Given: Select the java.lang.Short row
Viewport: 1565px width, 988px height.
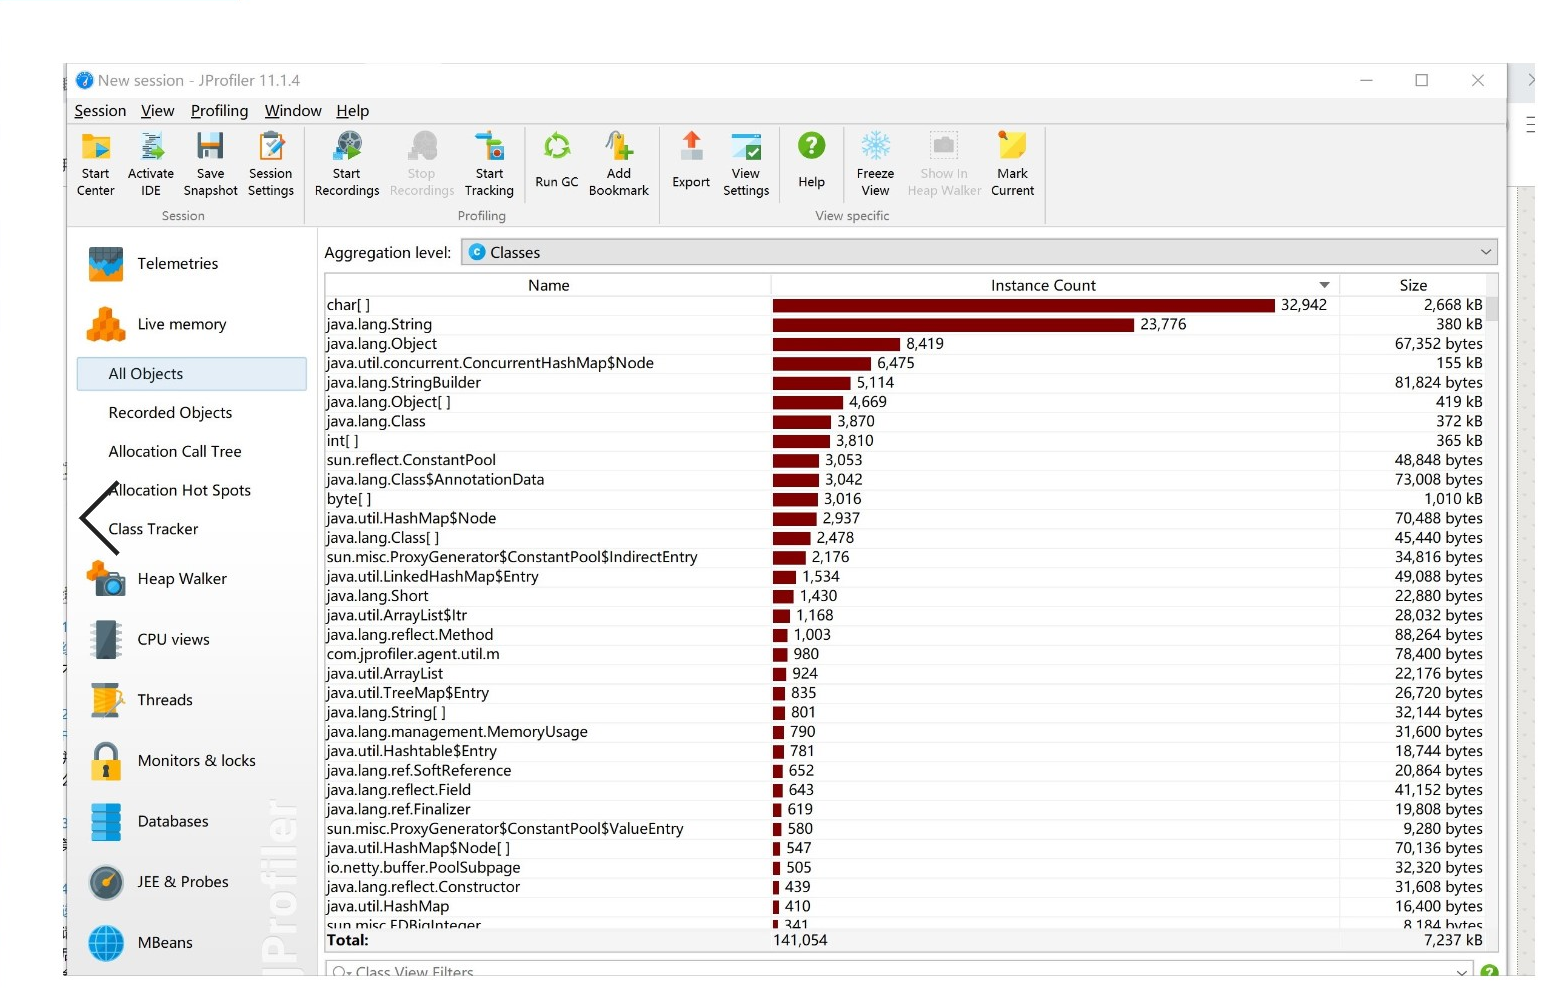Looking at the screenshot, I should point(905,596).
